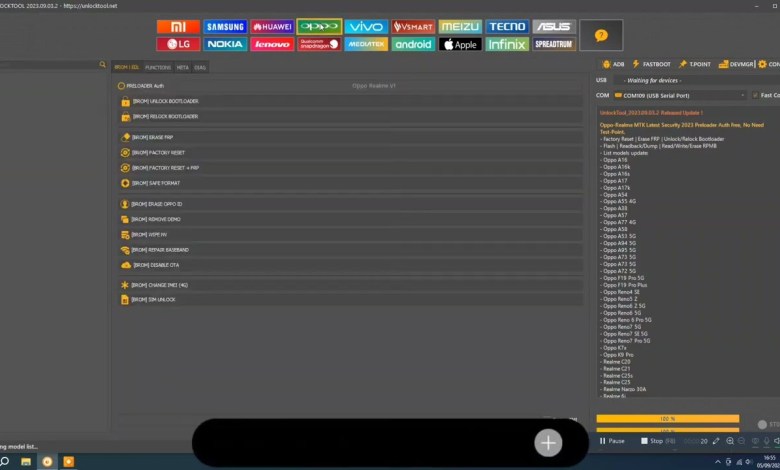The height and width of the screenshot is (470, 780).
Task: Run [BROM] FACTORY RESET
Action: tap(350, 153)
